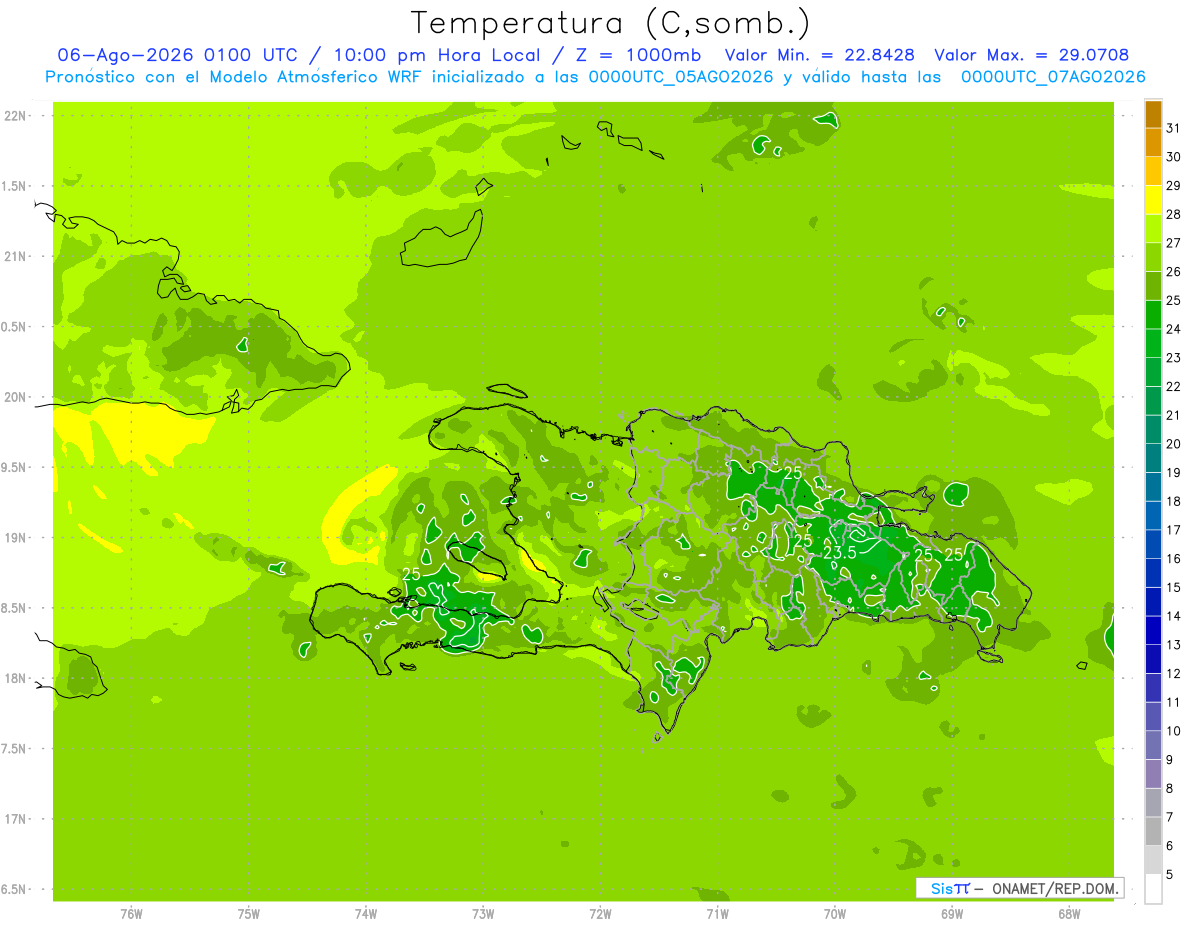Click the colorbar value "24"
1200x927 pixels.
pyautogui.click(x=1174, y=329)
